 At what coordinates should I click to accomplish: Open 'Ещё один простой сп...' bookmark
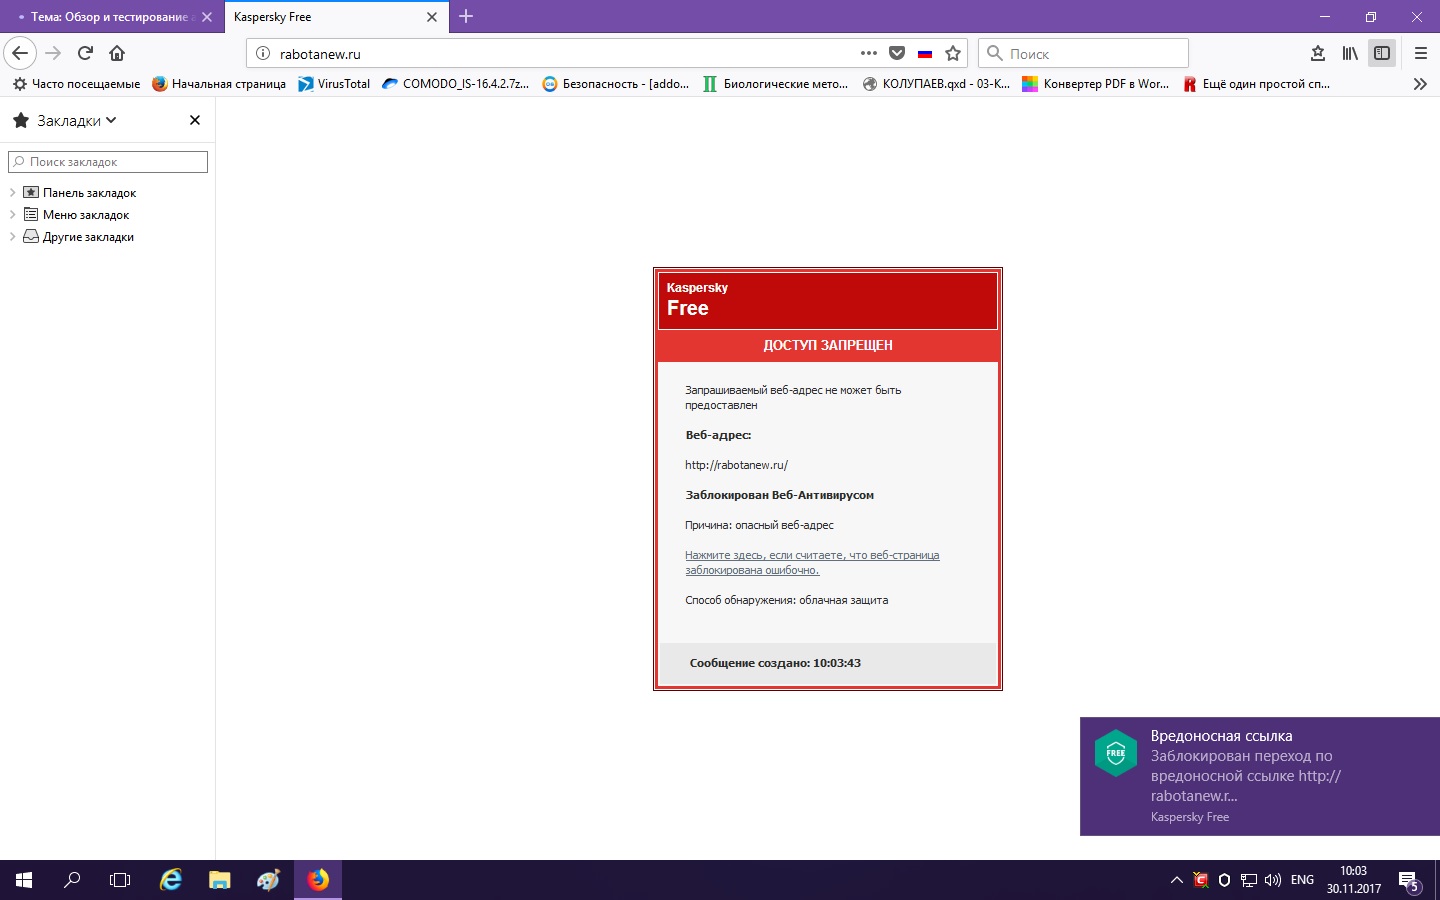1257,84
